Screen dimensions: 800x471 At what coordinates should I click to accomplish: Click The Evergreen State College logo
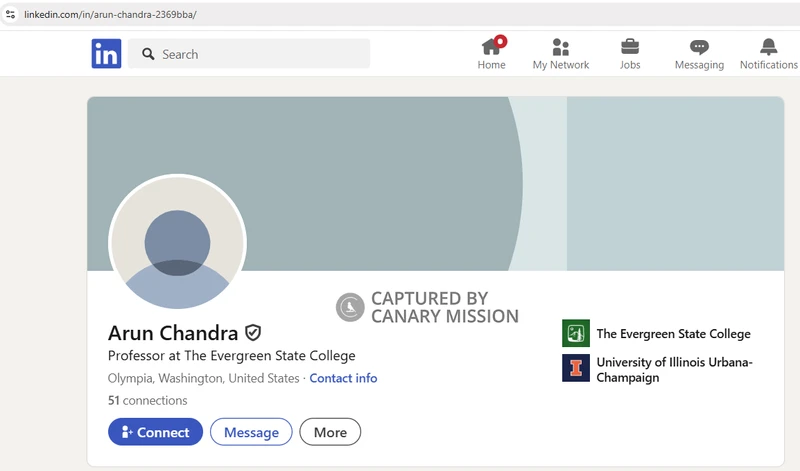(576, 333)
